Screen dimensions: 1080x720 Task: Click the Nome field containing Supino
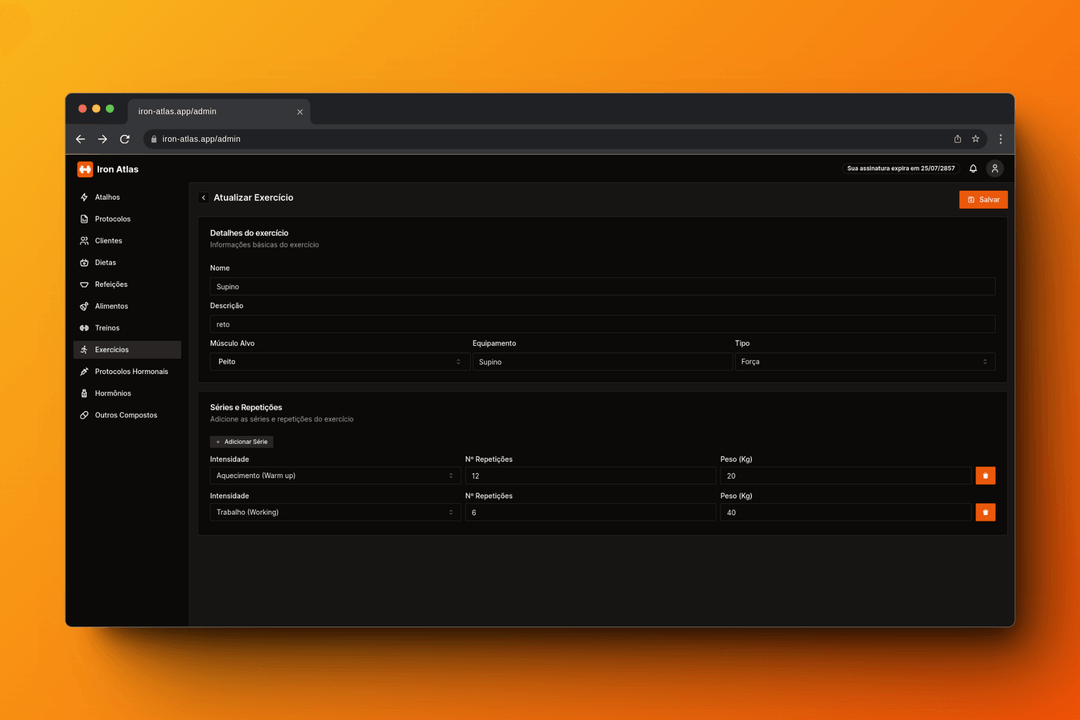click(600, 286)
